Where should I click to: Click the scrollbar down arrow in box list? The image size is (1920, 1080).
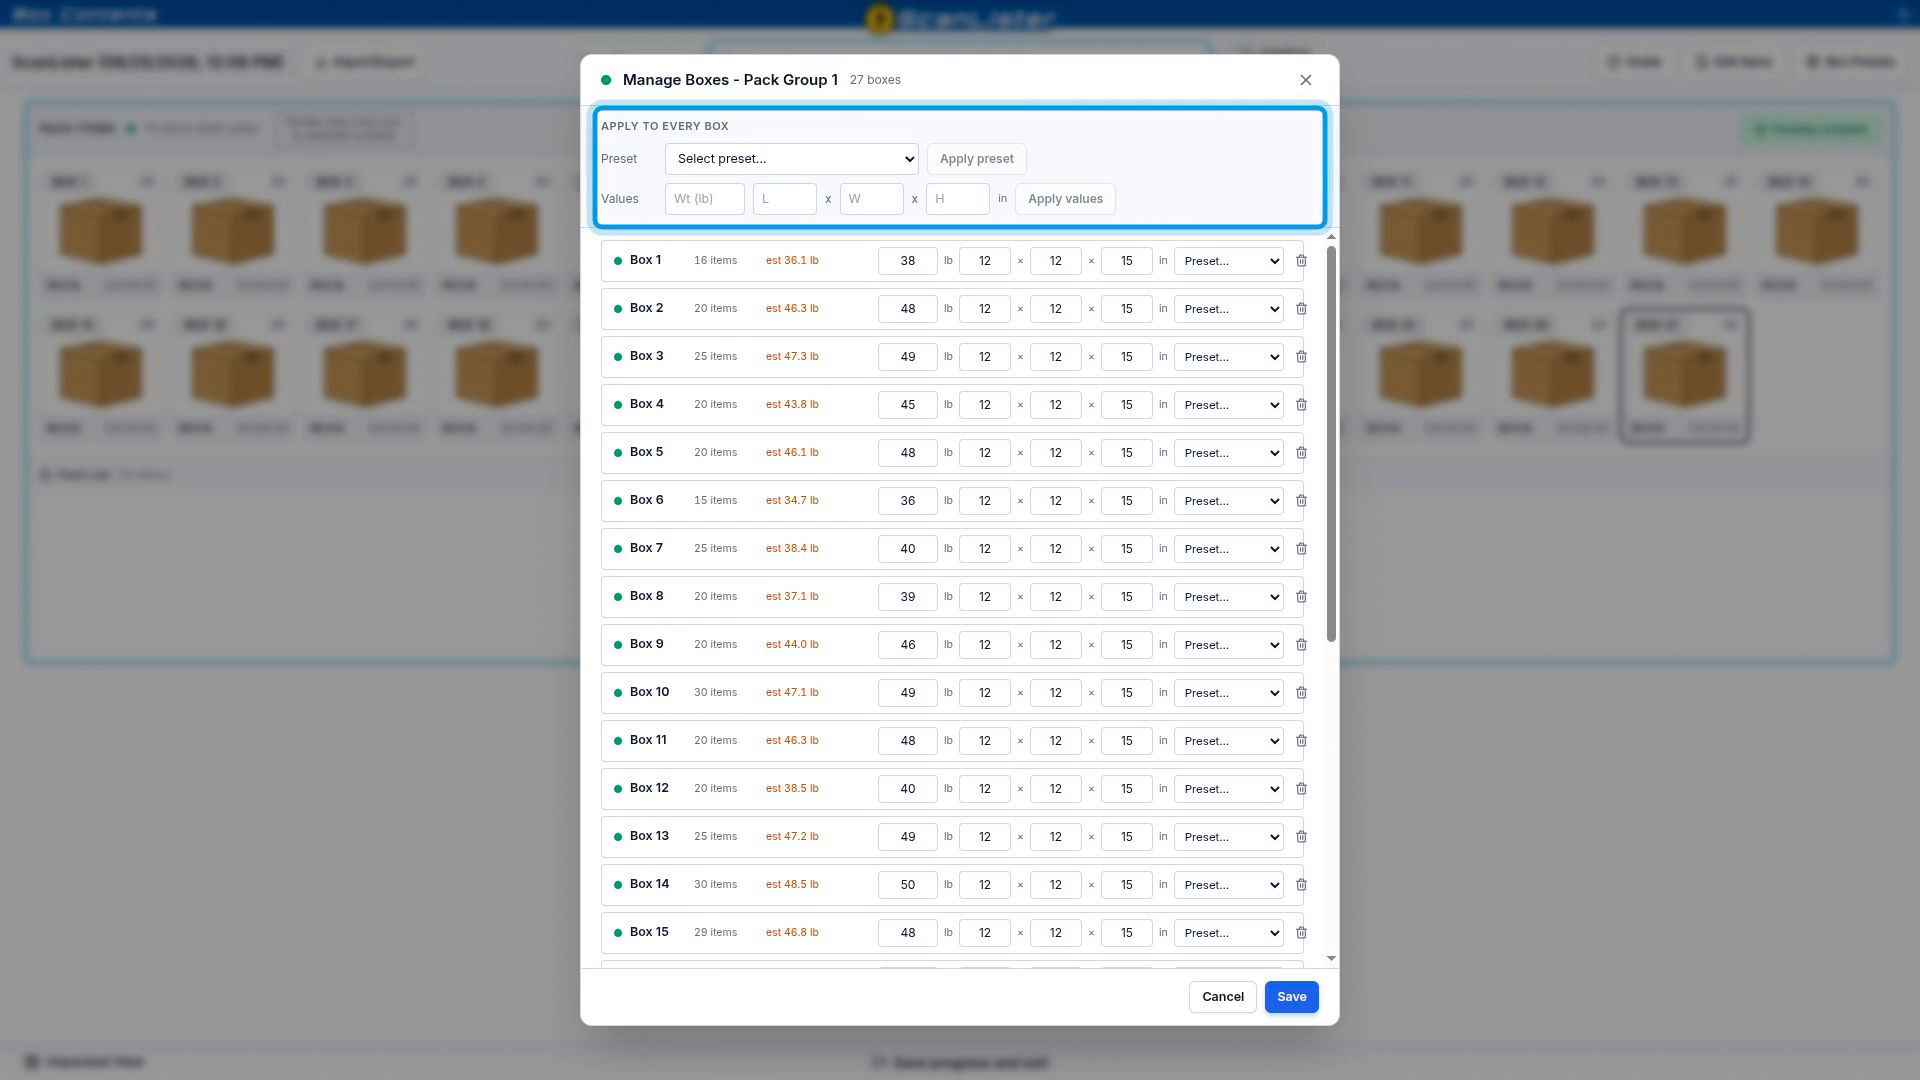1331,958
